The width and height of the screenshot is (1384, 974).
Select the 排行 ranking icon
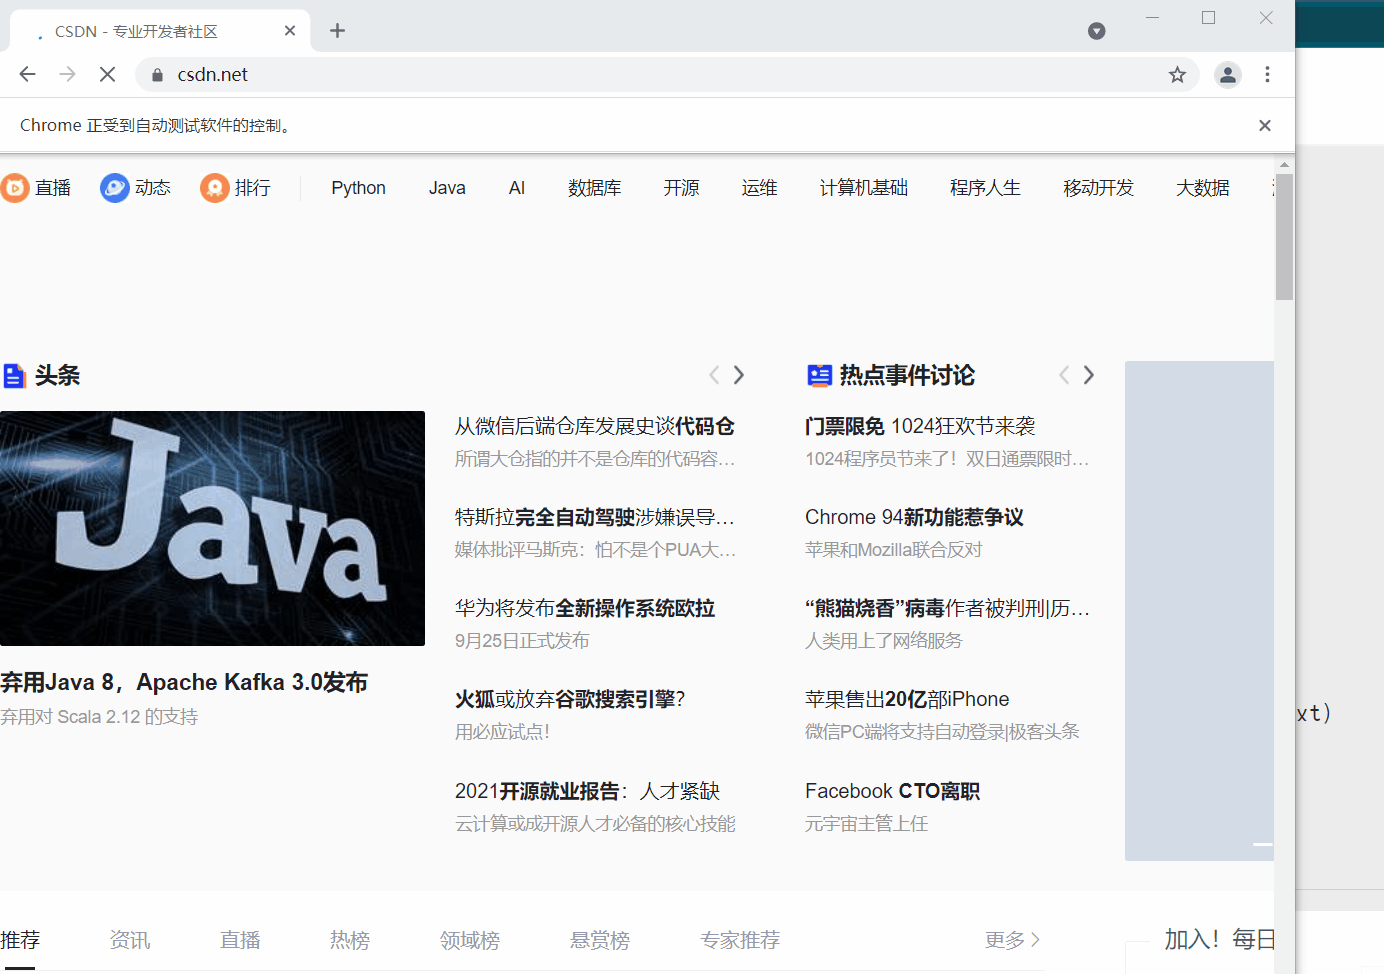click(213, 187)
